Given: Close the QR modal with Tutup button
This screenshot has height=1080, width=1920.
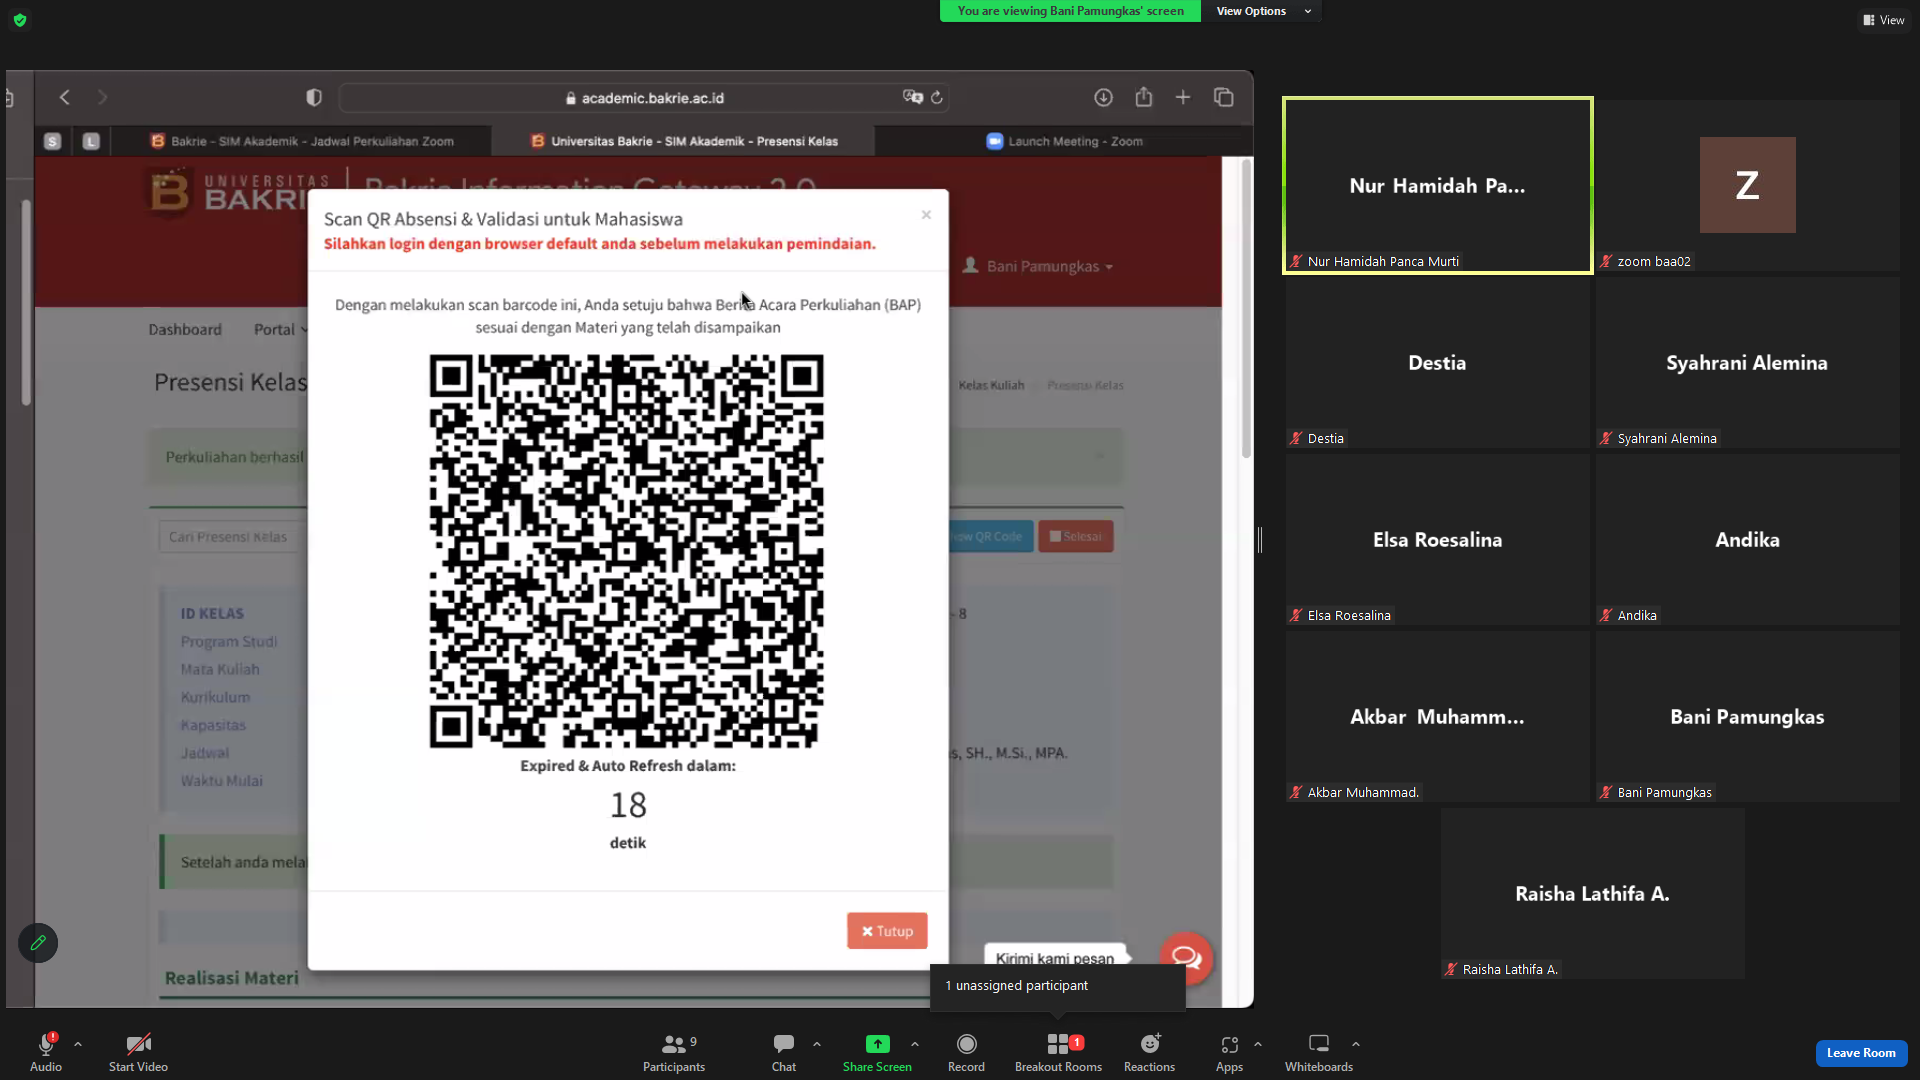Looking at the screenshot, I should [887, 931].
